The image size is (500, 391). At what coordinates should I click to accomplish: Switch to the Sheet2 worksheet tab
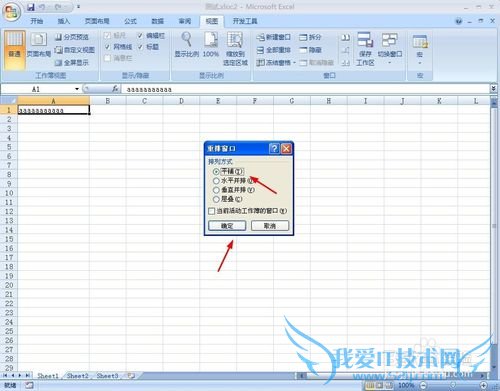click(x=78, y=376)
